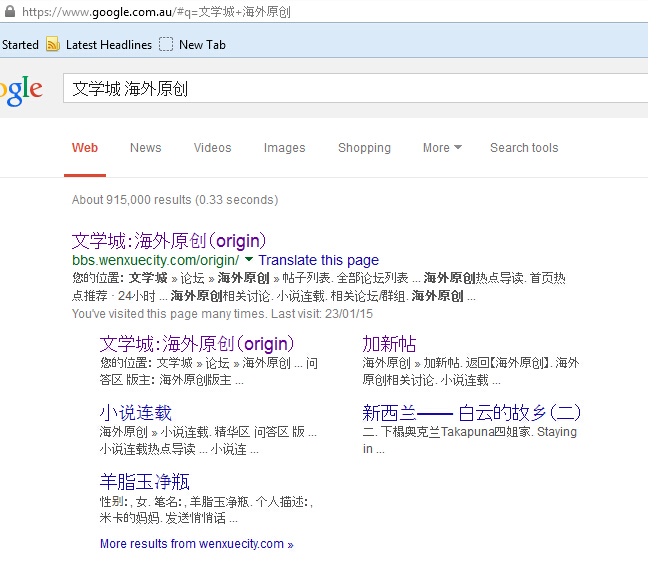Switch to the Videos tab
648x573 pixels.
pos(212,147)
